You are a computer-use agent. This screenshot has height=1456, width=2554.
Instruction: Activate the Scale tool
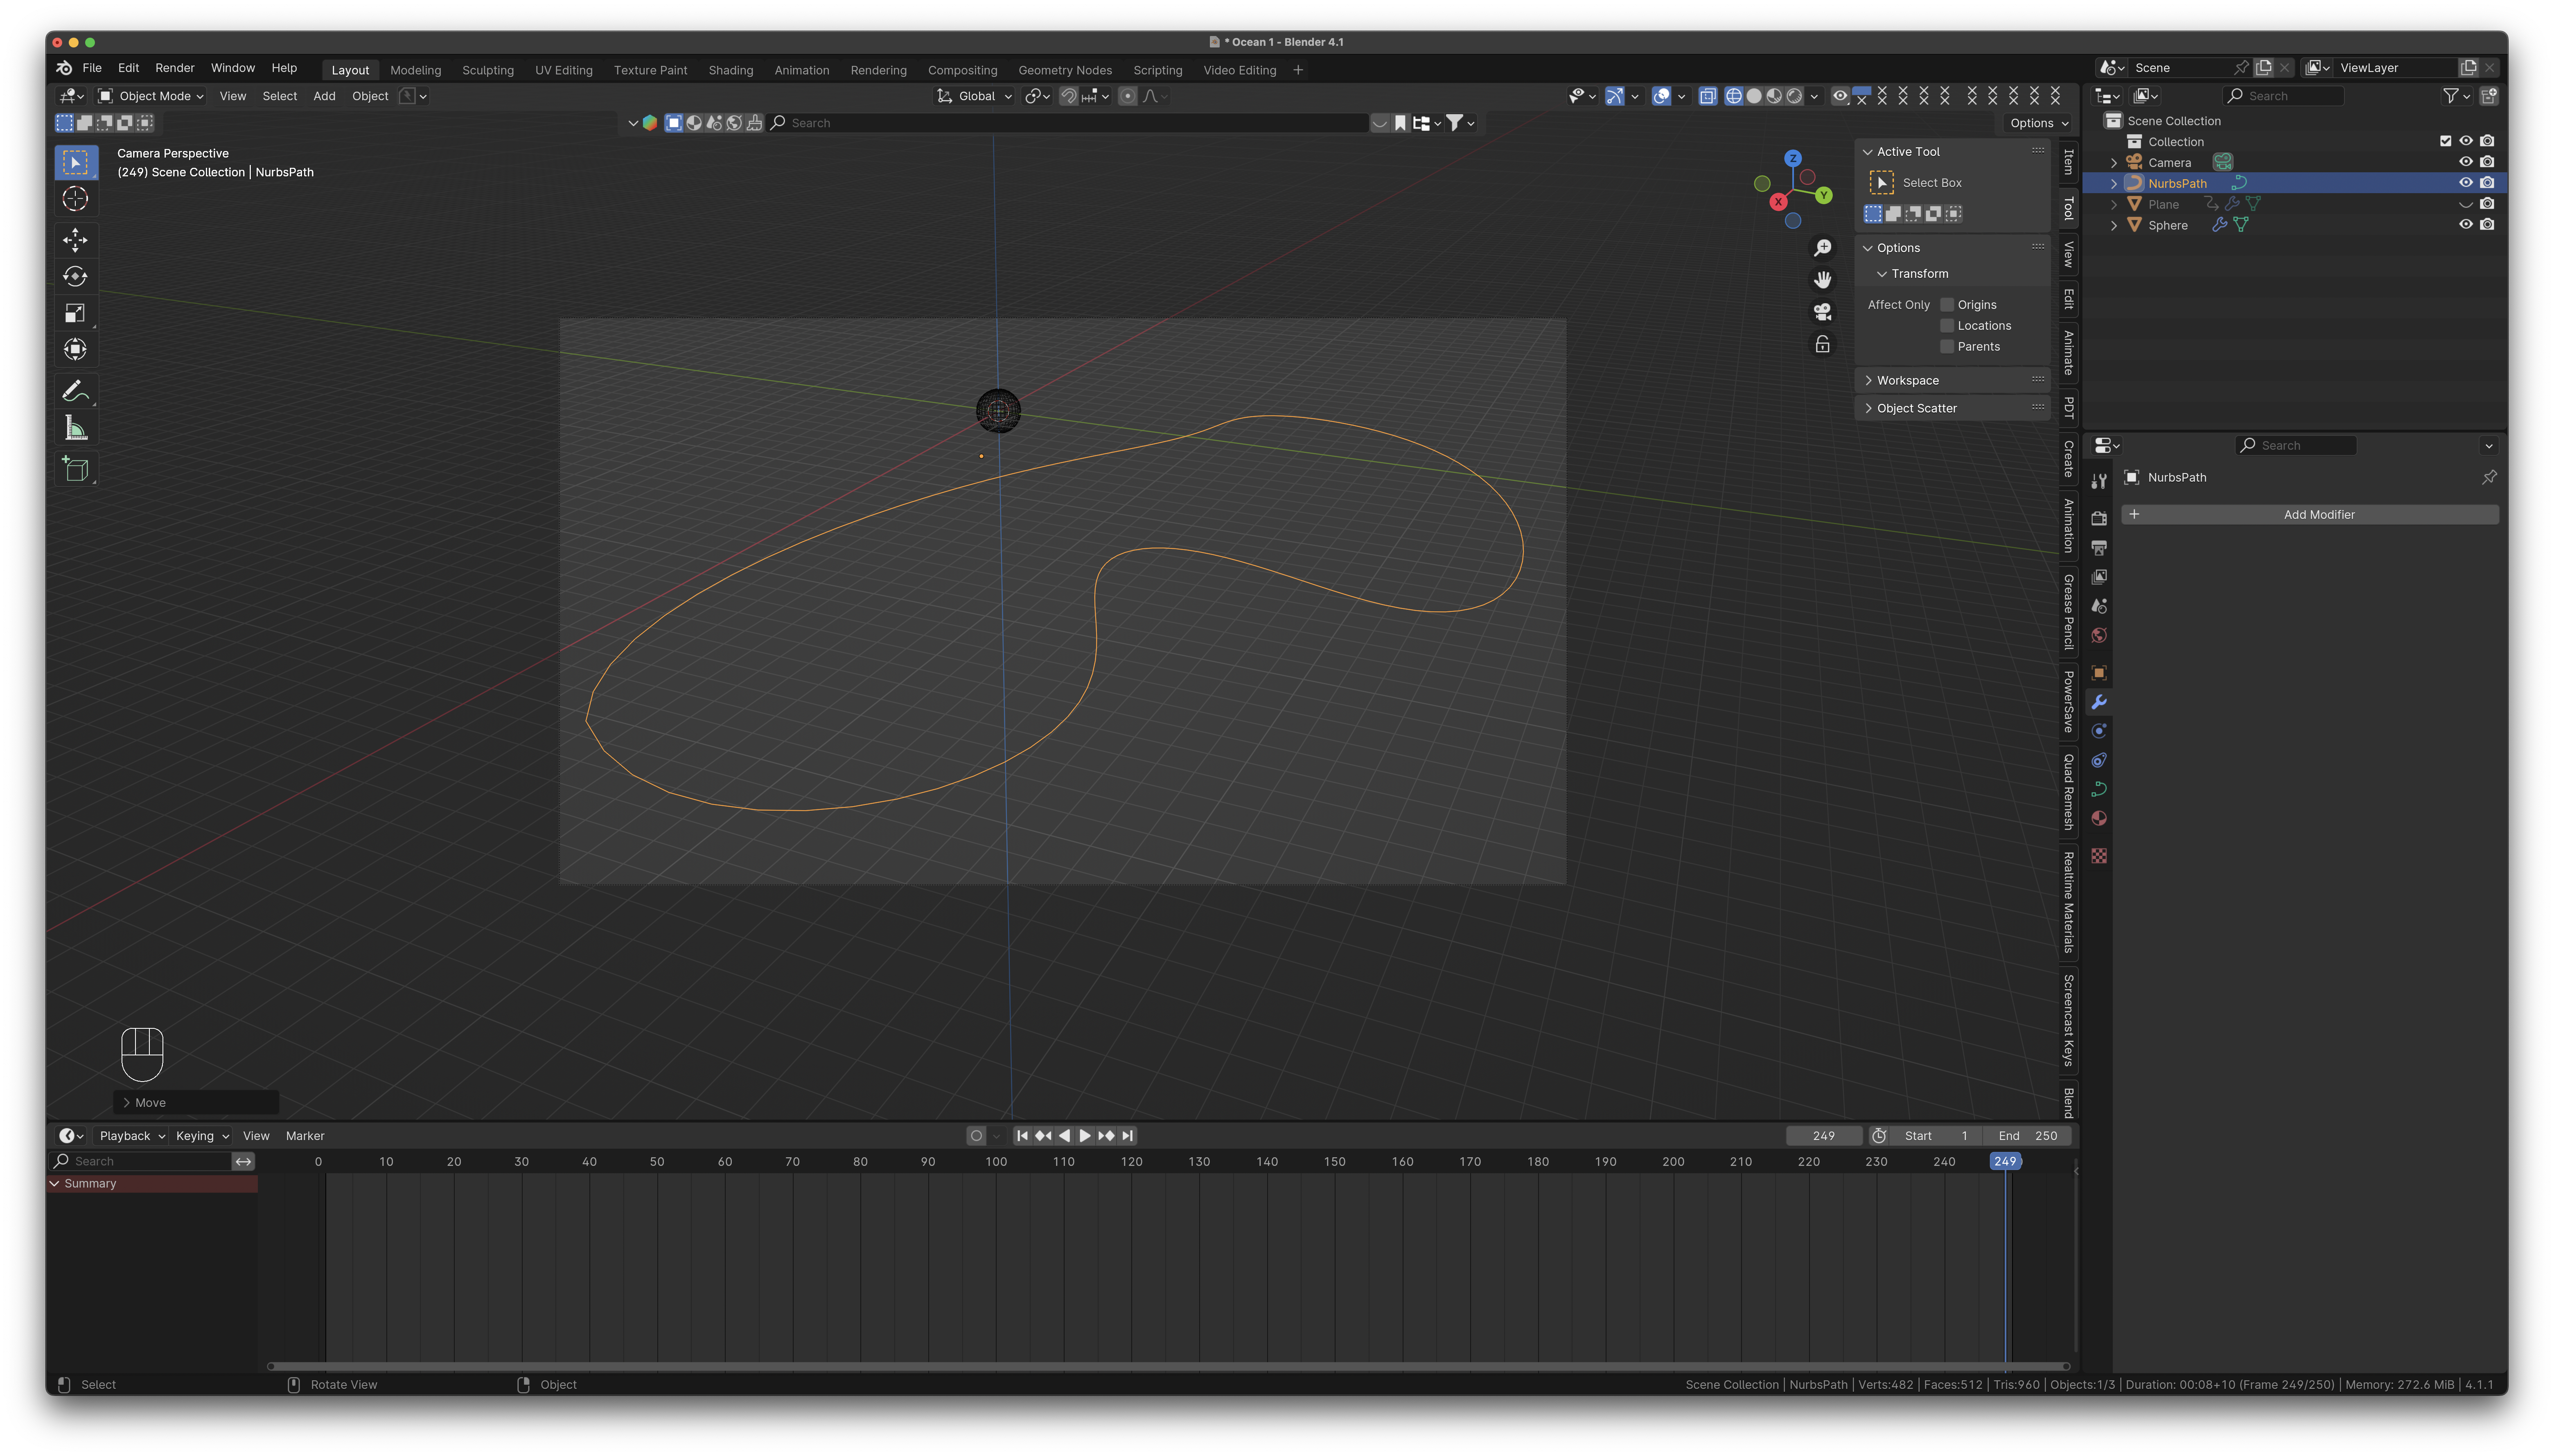coord(75,313)
